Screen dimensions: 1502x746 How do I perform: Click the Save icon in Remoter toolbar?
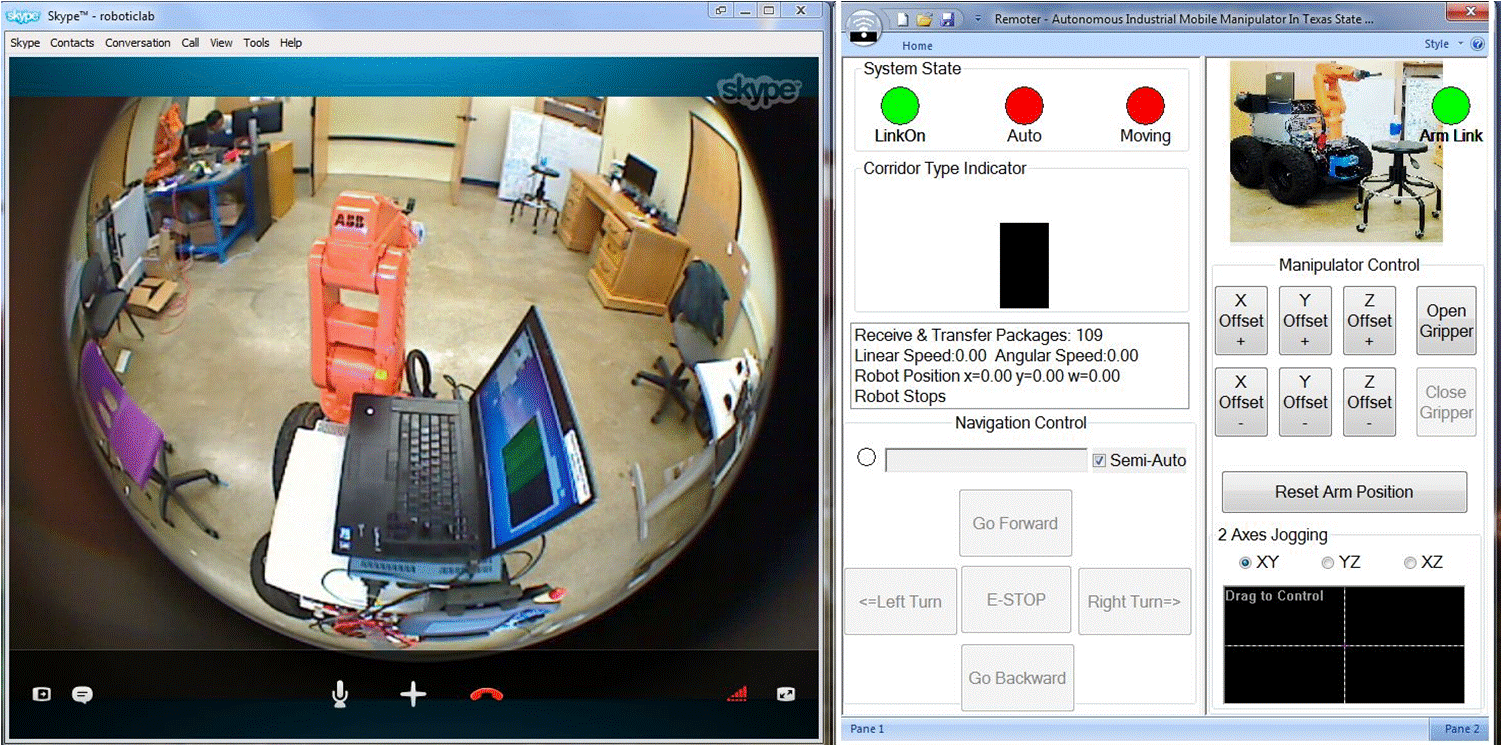click(x=947, y=19)
